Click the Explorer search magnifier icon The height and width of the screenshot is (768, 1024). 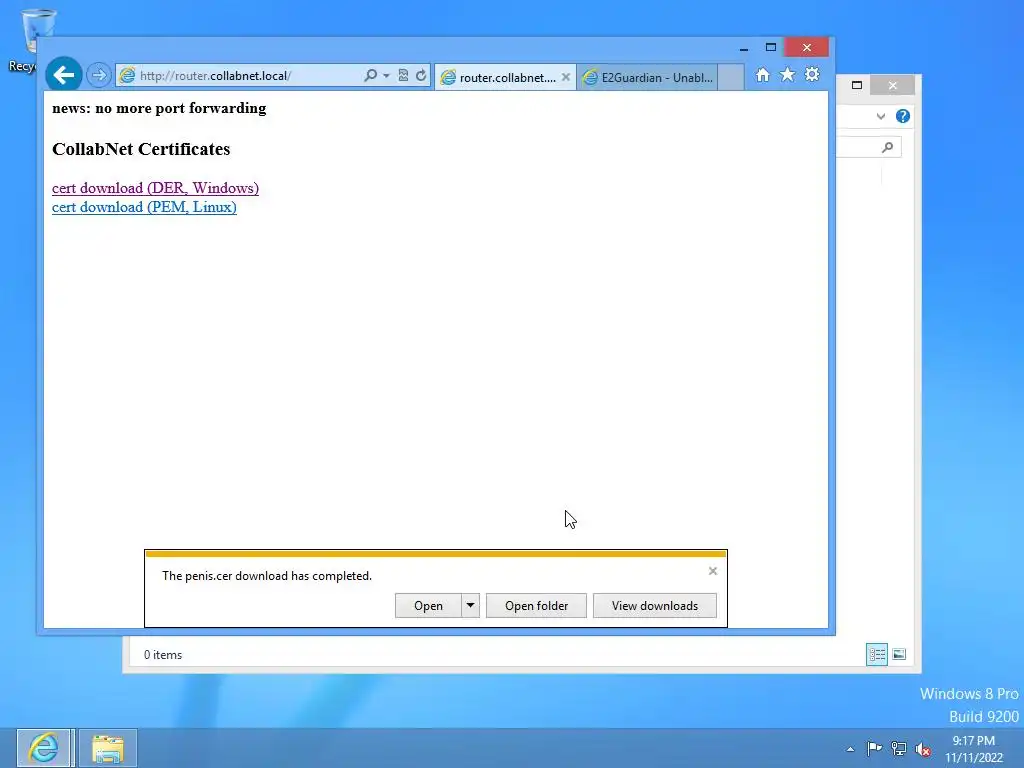tap(887, 148)
